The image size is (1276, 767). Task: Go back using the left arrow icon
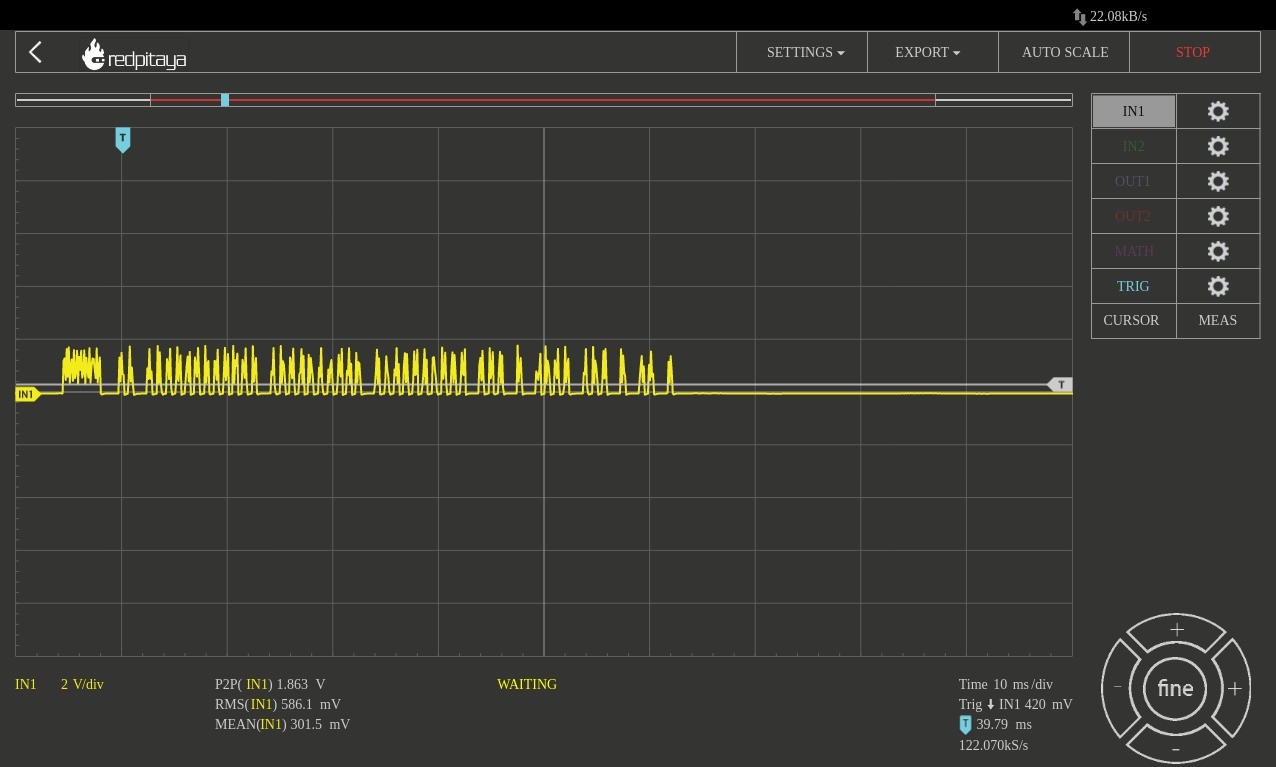coord(35,52)
